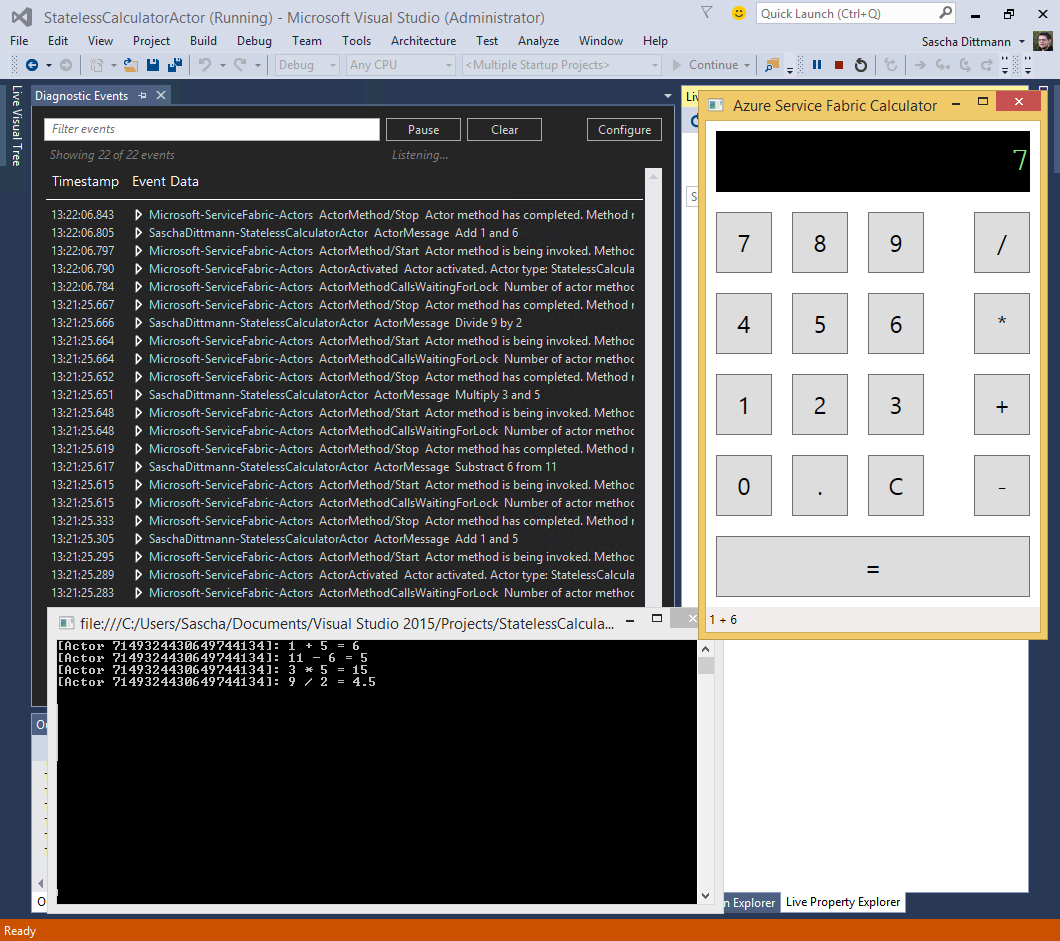
Task: Open the Any CPU platform dropdown
Action: 448,65
